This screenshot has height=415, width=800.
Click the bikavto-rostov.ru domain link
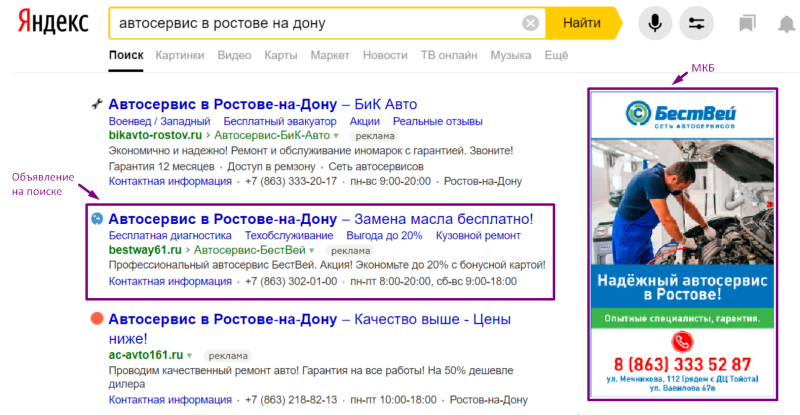coord(155,135)
